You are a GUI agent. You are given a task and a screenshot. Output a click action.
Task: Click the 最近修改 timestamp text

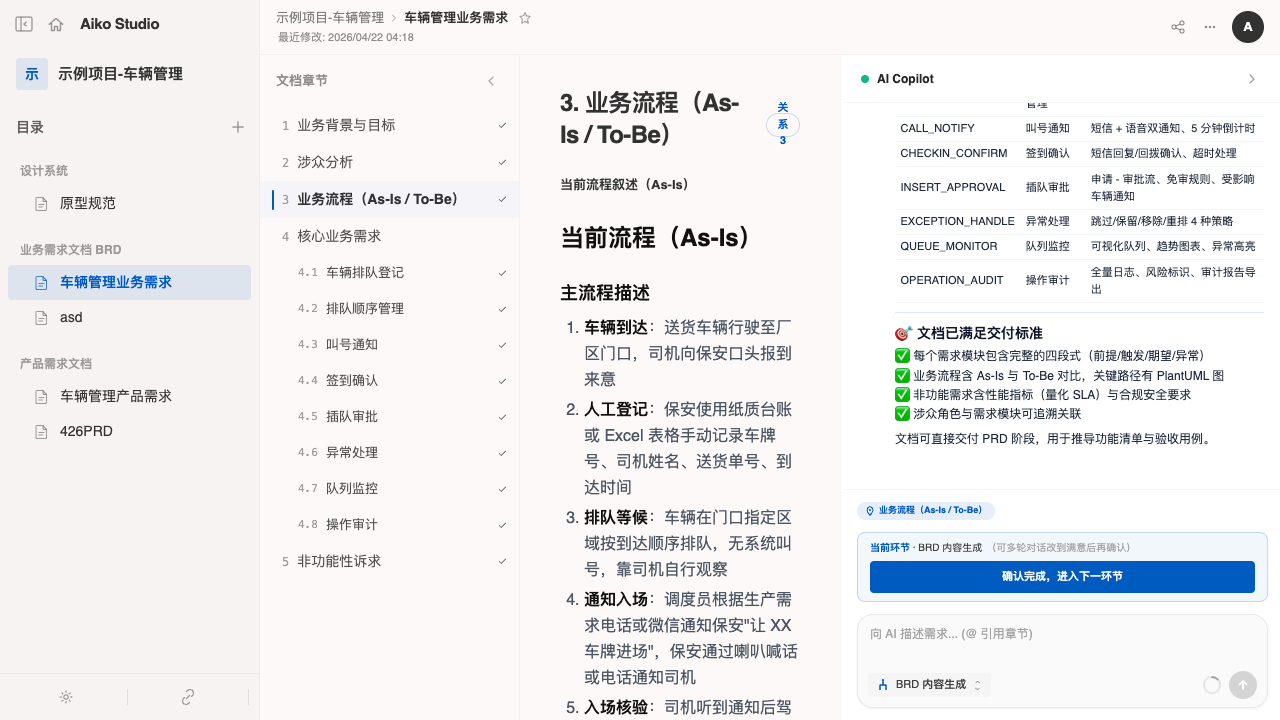pos(346,38)
